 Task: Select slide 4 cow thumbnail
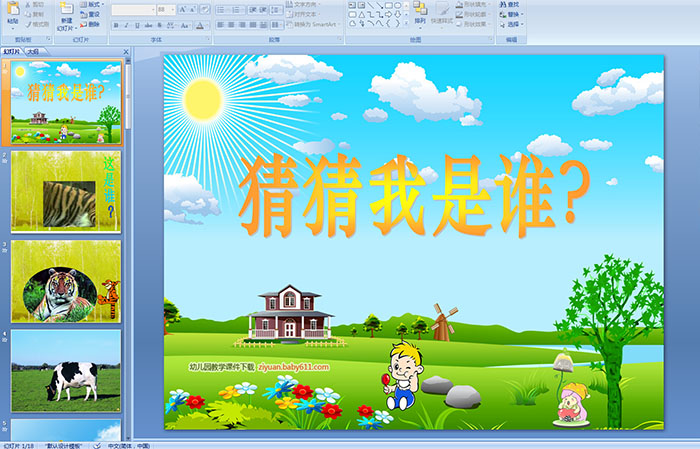click(66, 370)
